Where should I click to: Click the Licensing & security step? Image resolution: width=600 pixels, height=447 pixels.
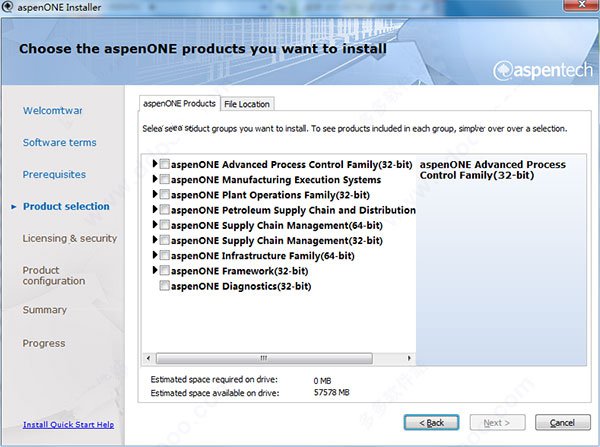tap(70, 238)
